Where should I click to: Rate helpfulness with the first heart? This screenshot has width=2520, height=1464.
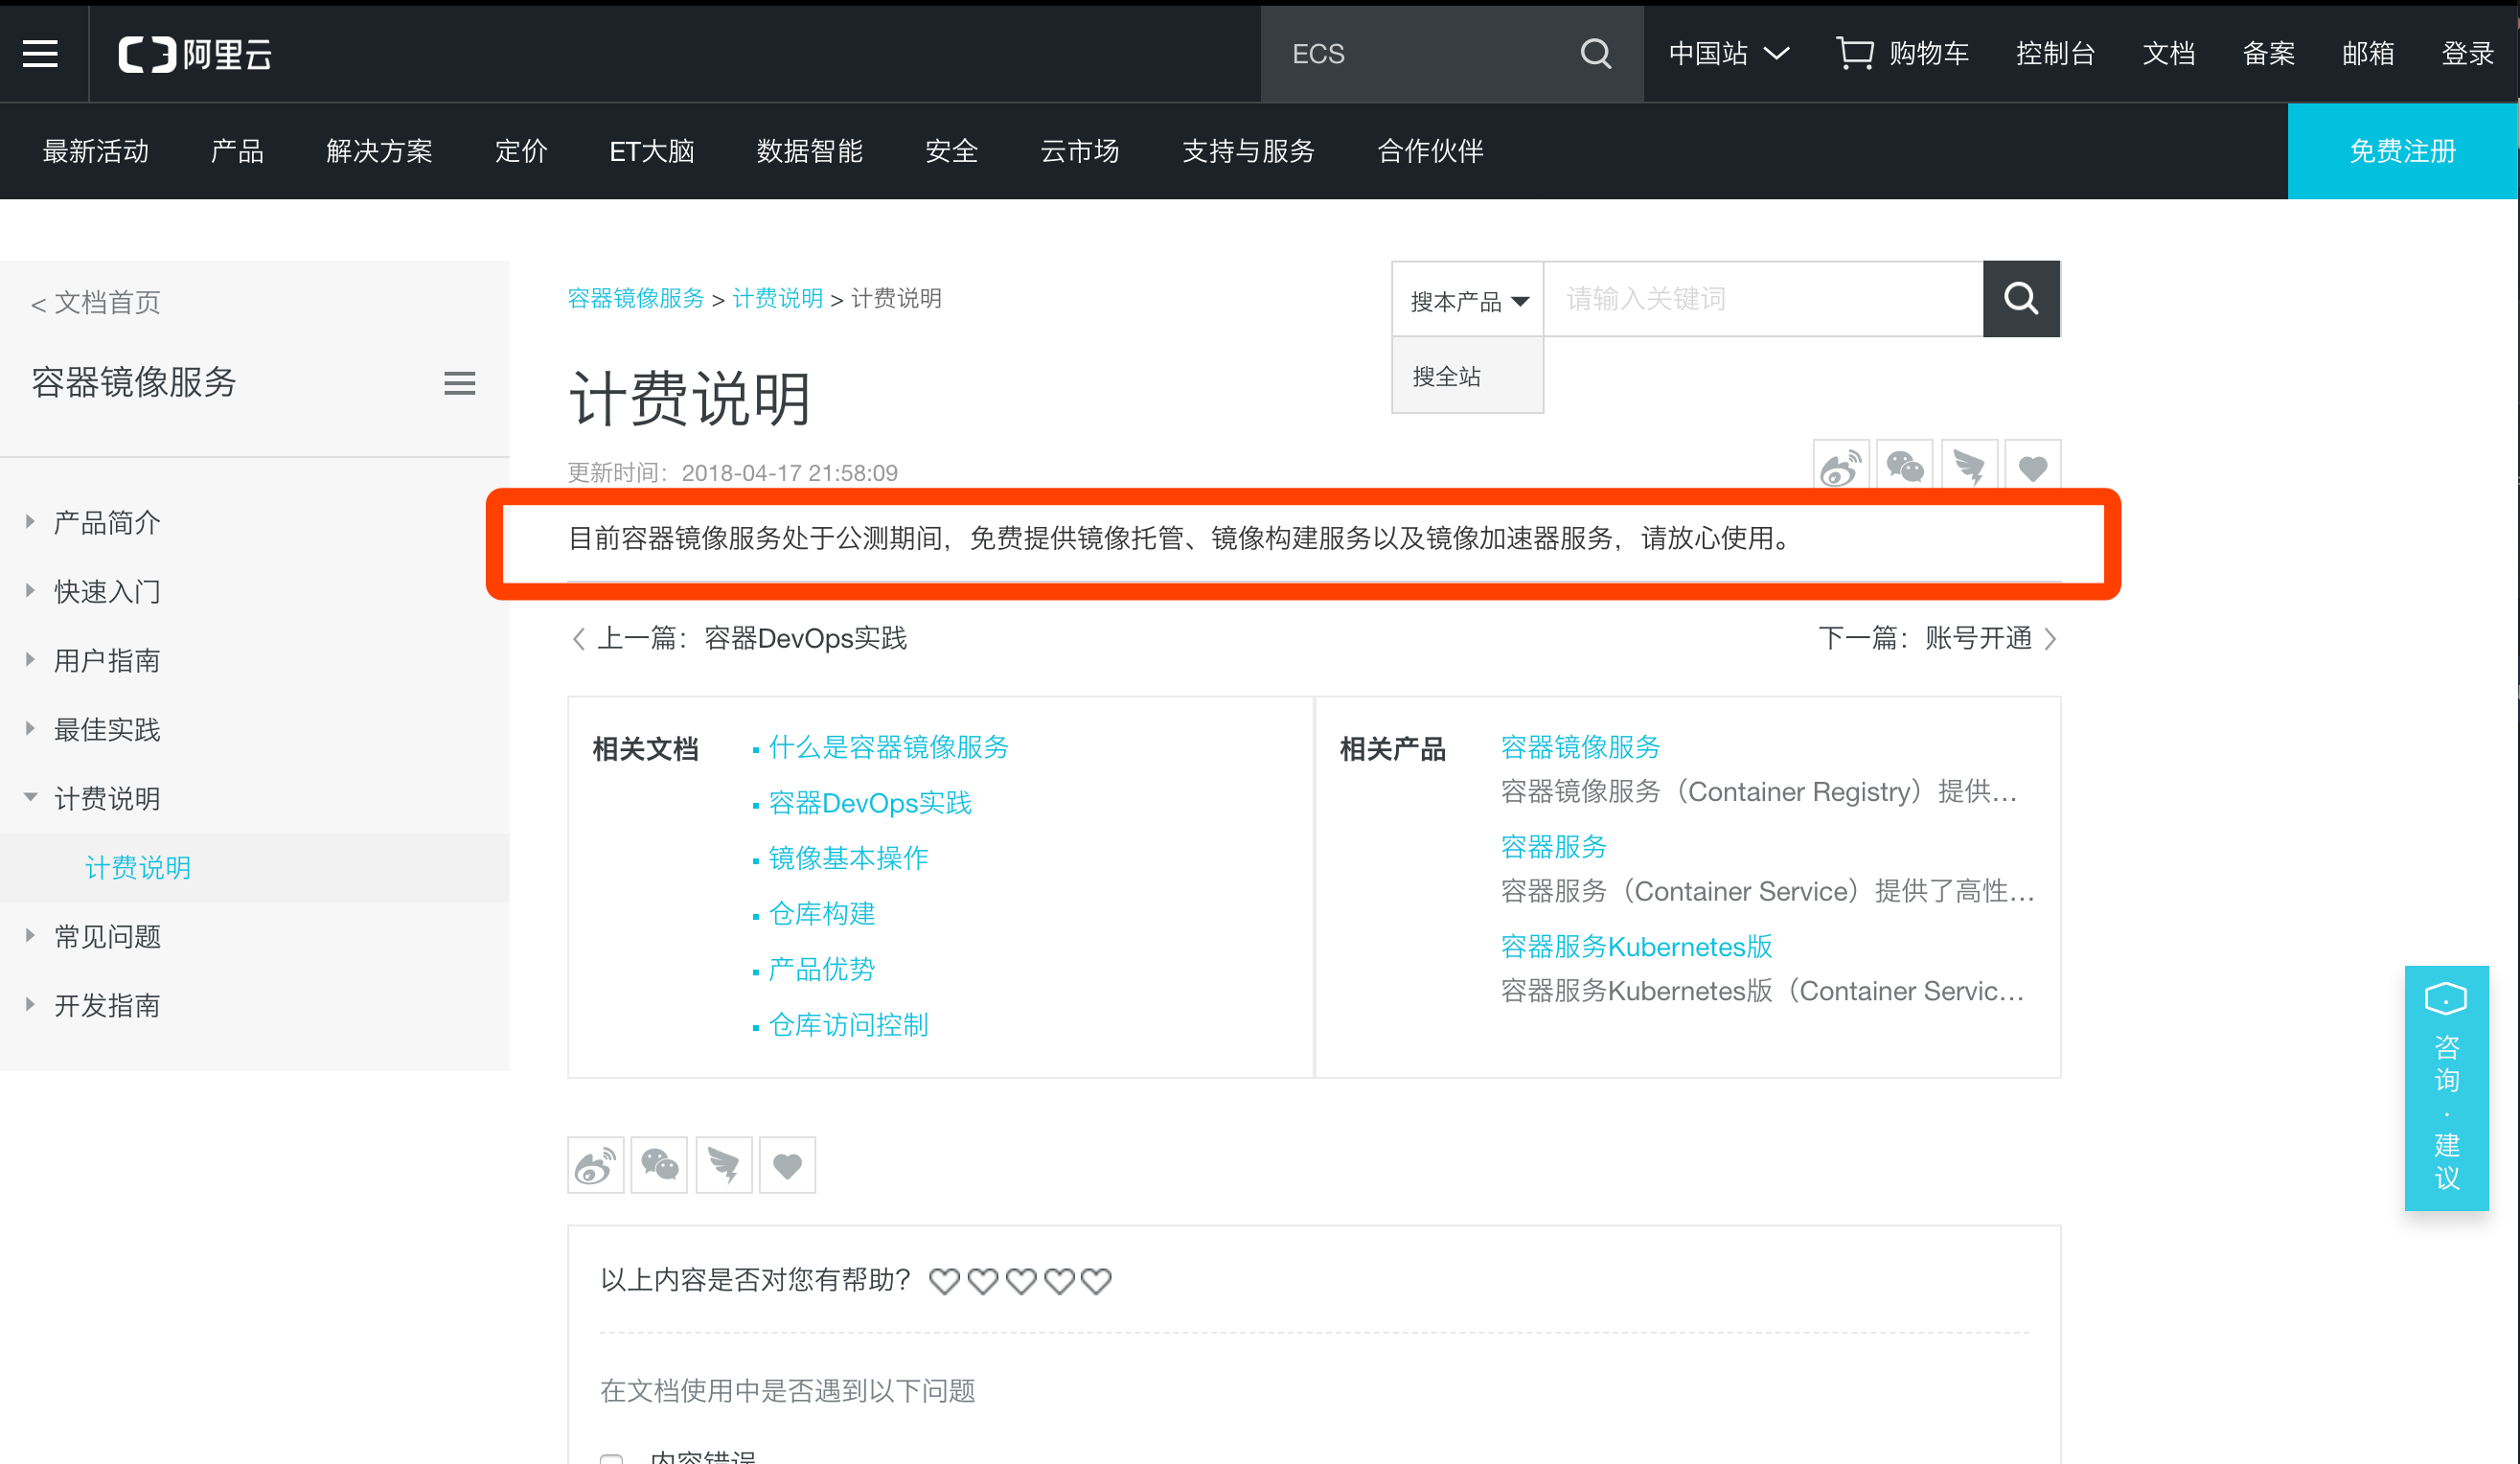[944, 1281]
